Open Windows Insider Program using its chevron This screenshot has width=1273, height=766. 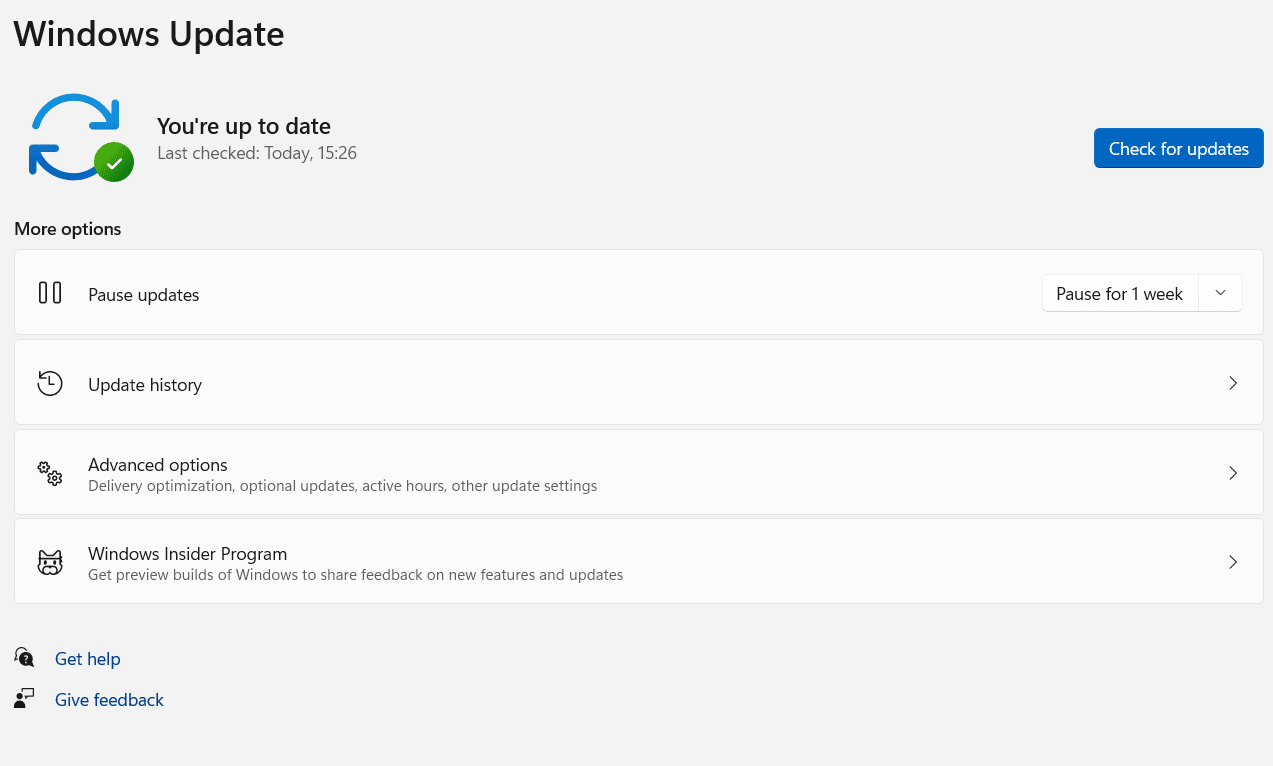1233,562
